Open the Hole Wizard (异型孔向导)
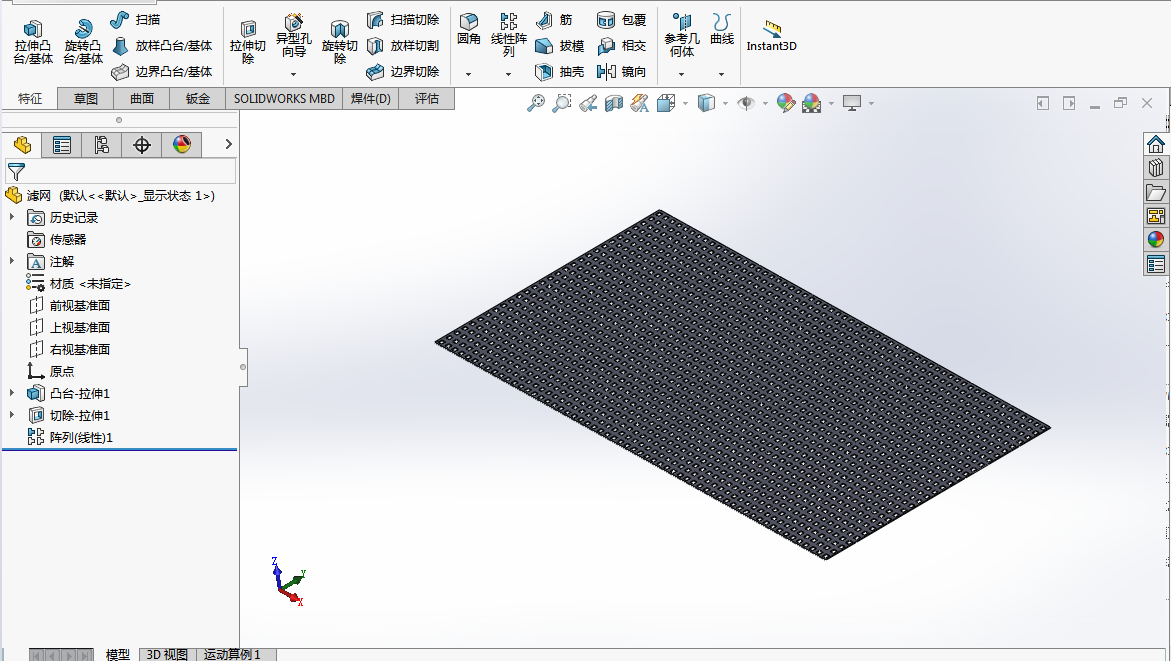The height and width of the screenshot is (661, 1171). pyautogui.click(x=293, y=37)
